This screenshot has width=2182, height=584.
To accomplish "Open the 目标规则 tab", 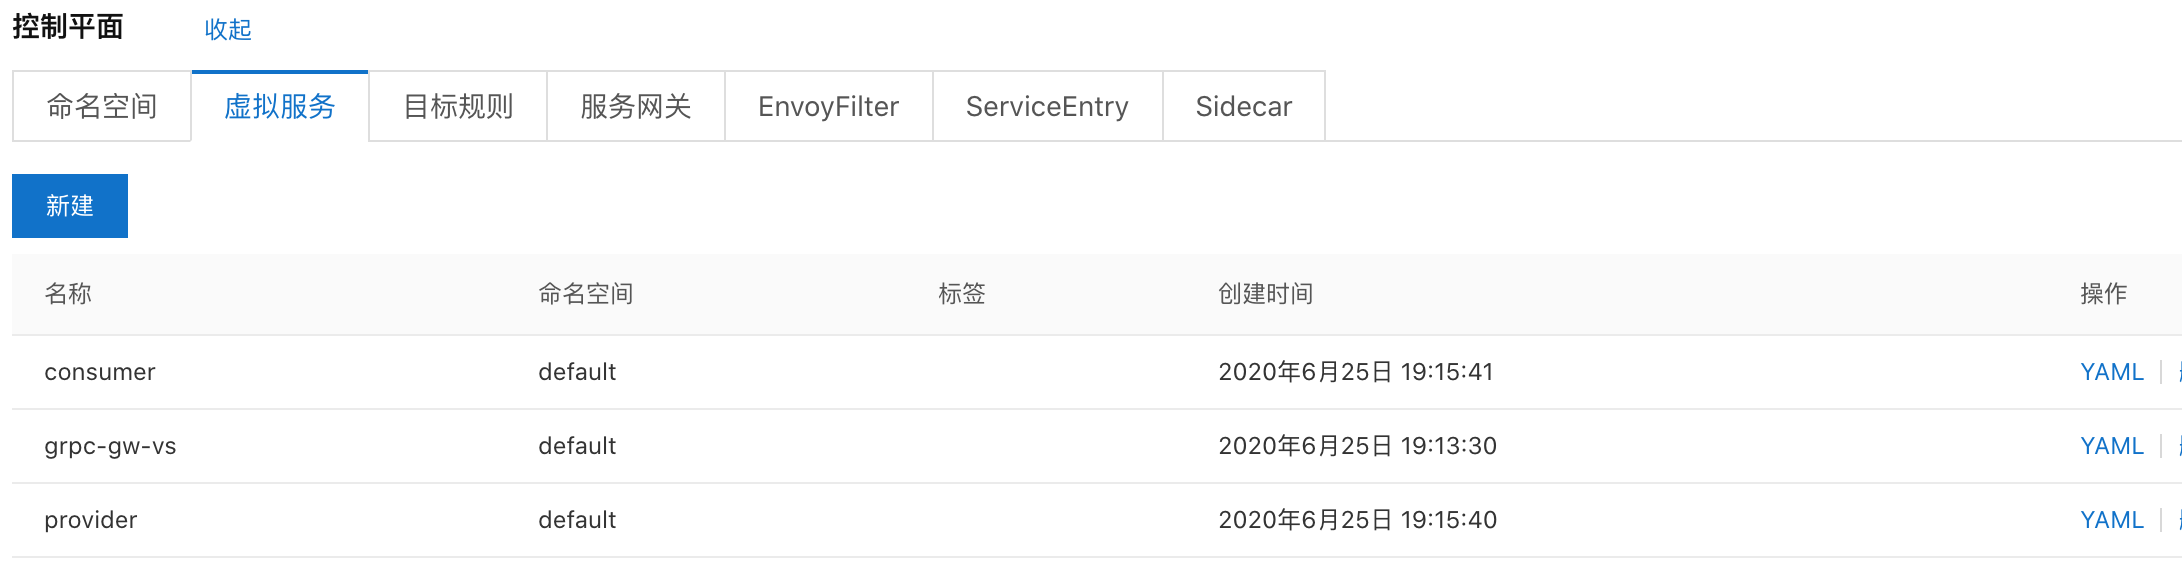I will pyautogui.click(x=458, y=106).
